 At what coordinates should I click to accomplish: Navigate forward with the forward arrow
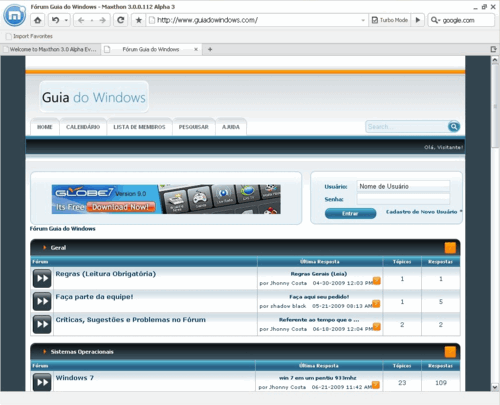(x=103, y=20)
